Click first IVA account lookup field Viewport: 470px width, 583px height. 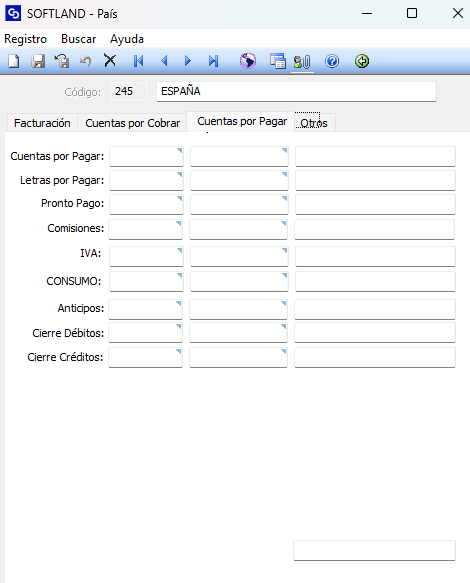tap(146, 256)
